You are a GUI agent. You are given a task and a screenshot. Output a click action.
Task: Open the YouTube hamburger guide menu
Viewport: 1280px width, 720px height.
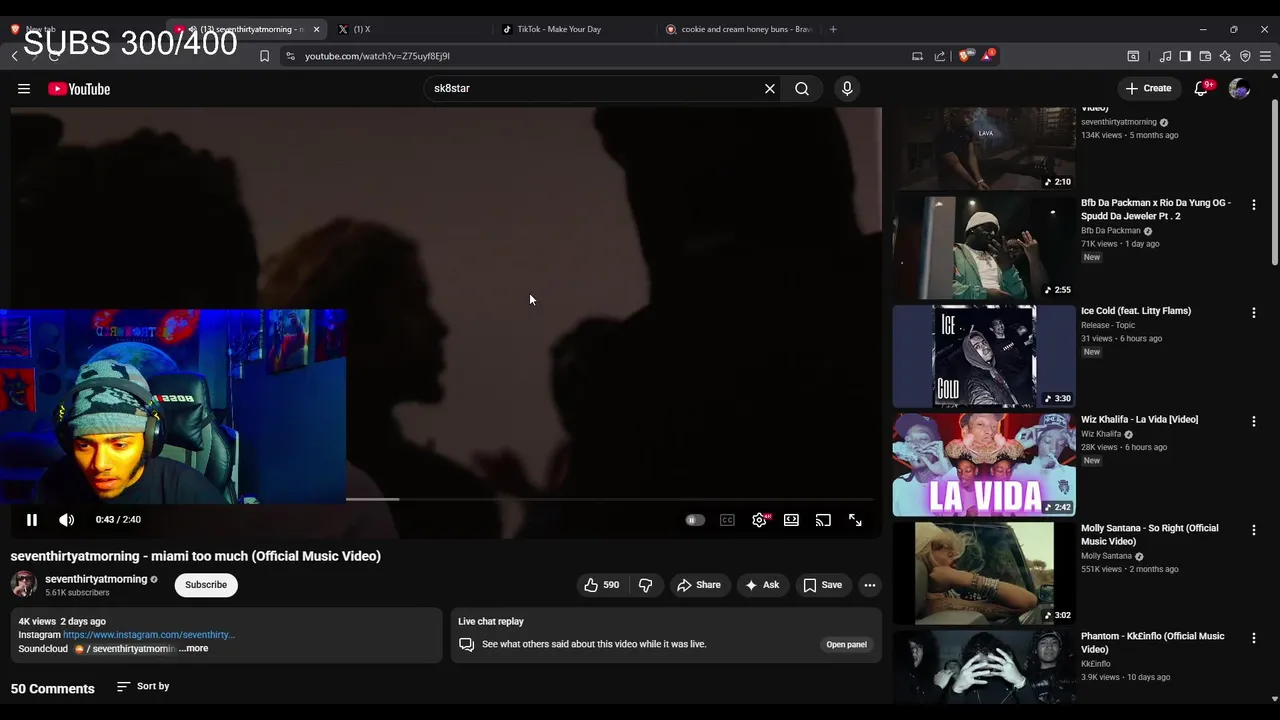point(24,89)
